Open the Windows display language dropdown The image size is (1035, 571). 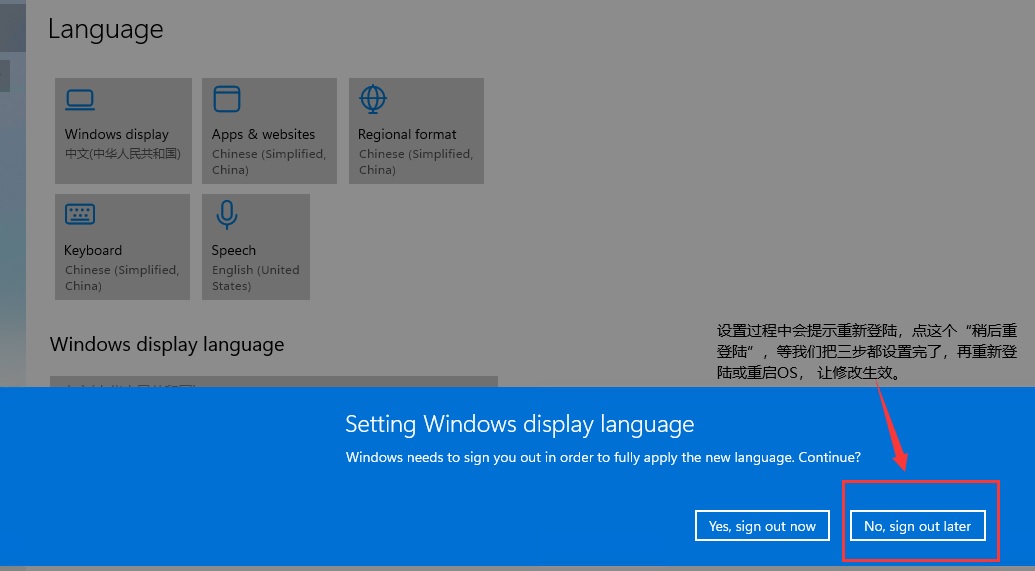tap(274, 382)
